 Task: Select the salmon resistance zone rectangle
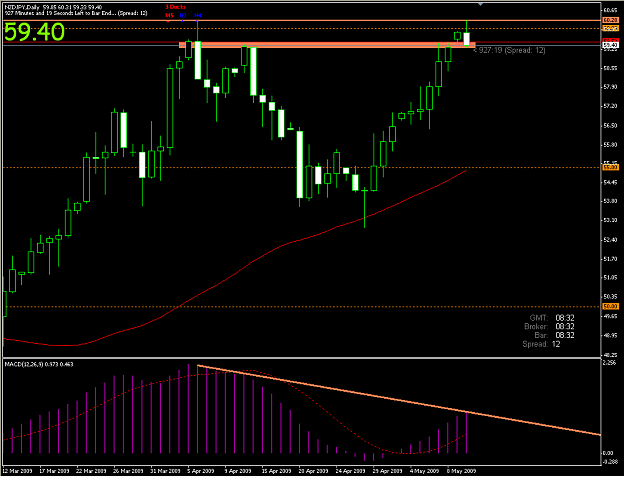pos(327,45)
